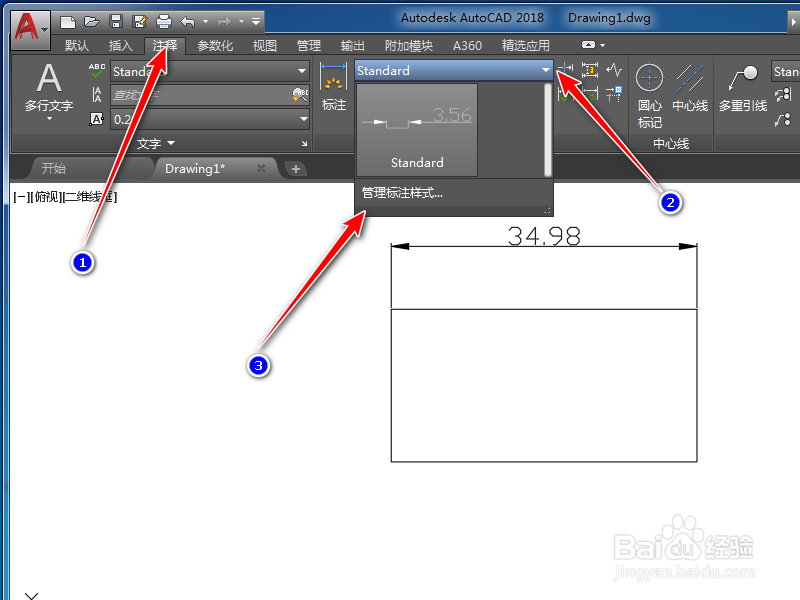Click the dimension style list scrollbar
Screen dimensions: 800x600
coord(547,130)
